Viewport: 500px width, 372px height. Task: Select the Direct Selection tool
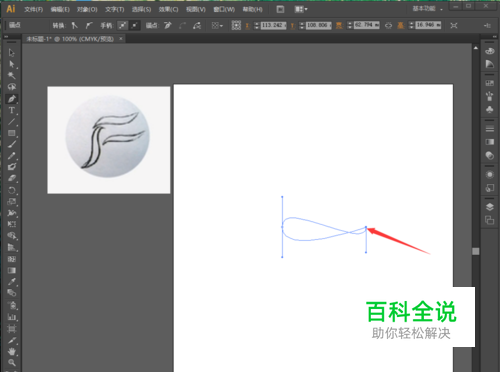point(12,64)
